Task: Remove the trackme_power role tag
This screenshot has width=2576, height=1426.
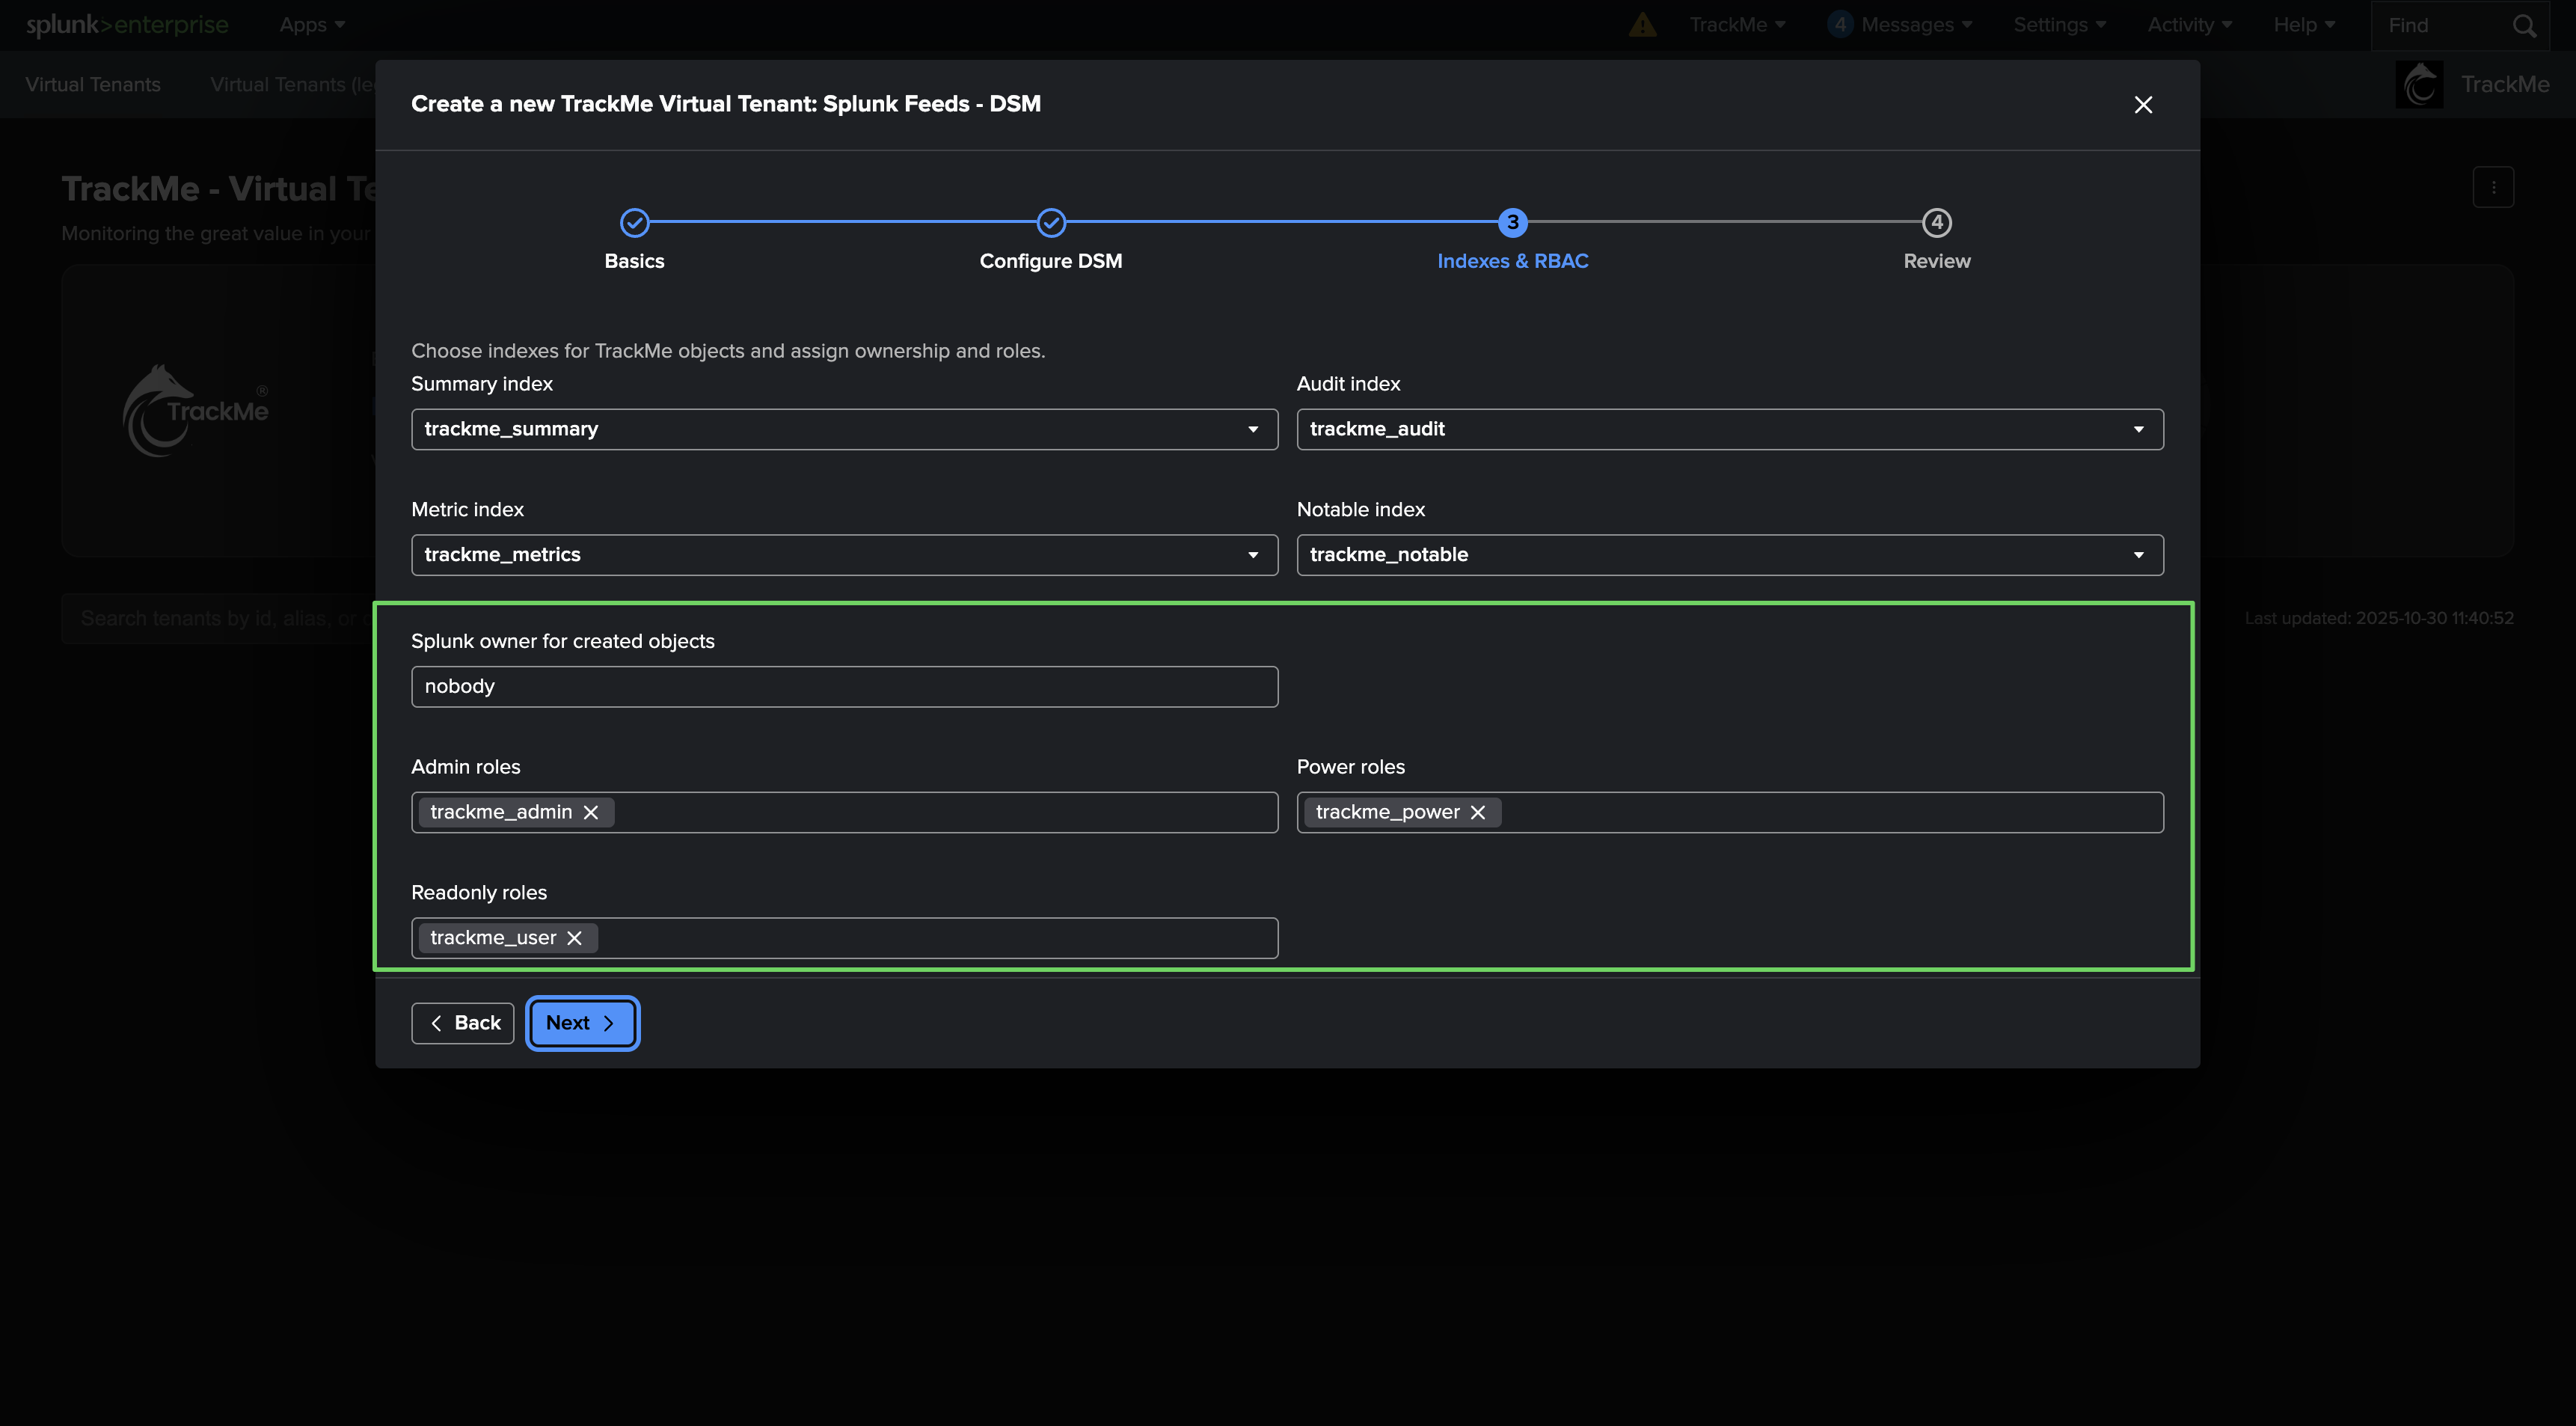Action: (1478, 812)
